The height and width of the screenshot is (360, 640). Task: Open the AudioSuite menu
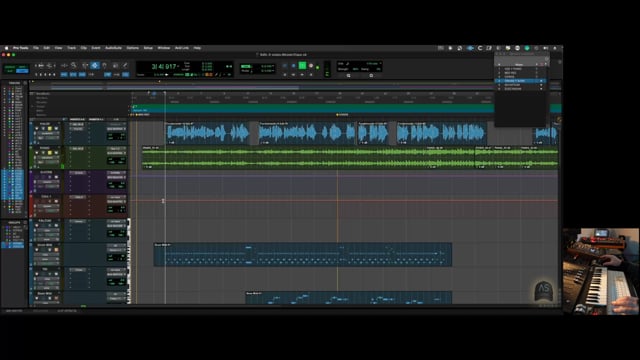click(113, 48)
